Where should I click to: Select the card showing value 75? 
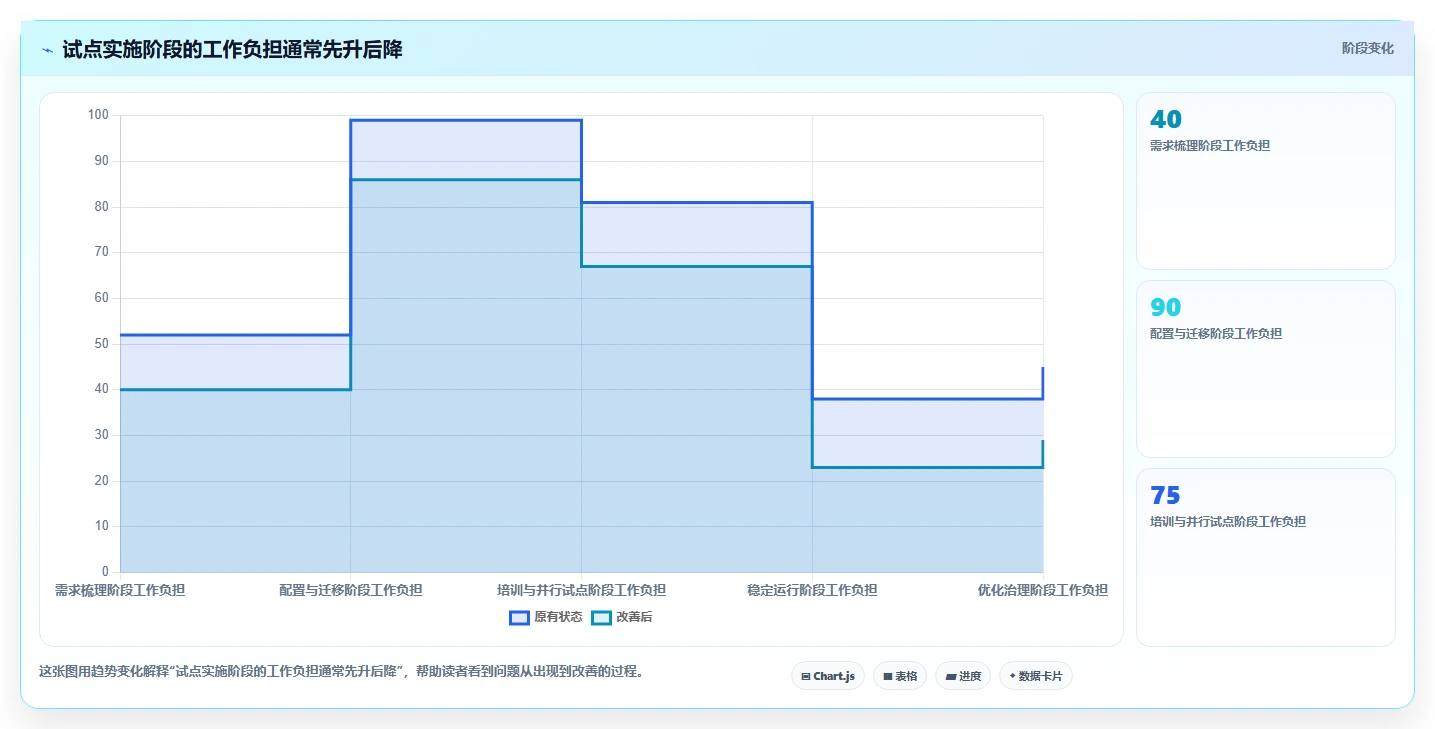coord(1265,557)
